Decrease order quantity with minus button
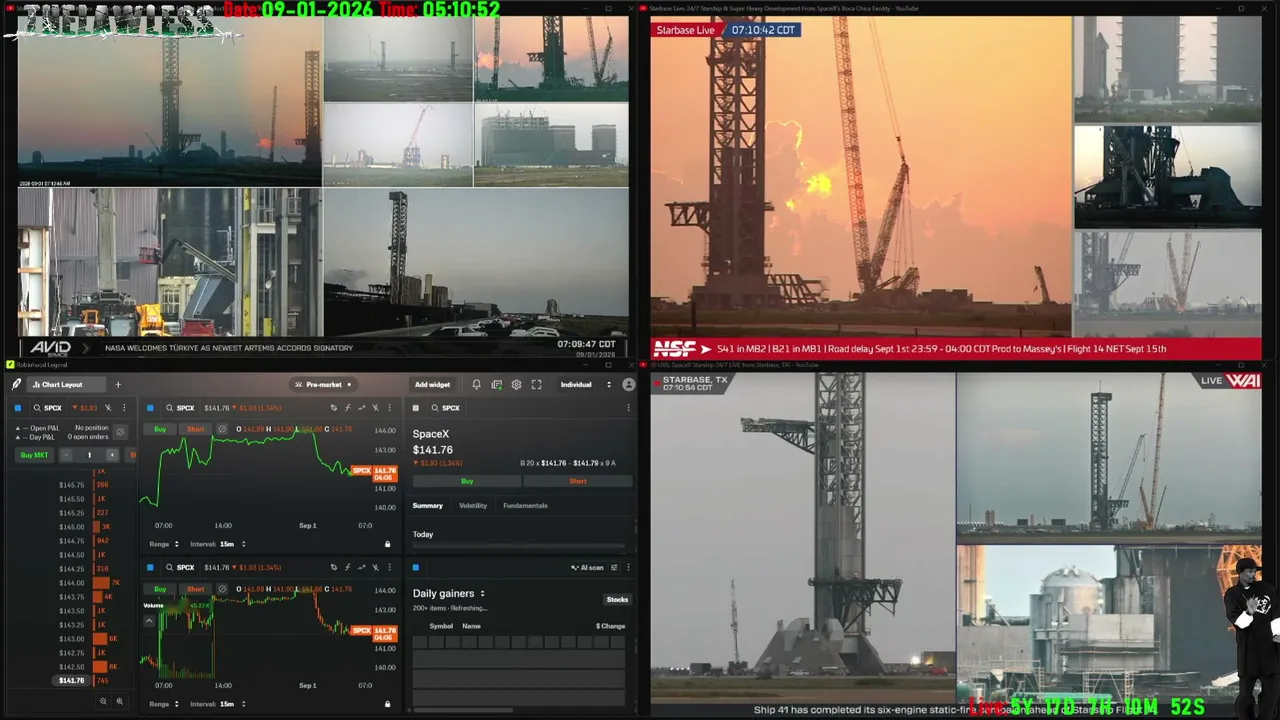This screenshot has height=720, width=1280. [x=66, y=455]
